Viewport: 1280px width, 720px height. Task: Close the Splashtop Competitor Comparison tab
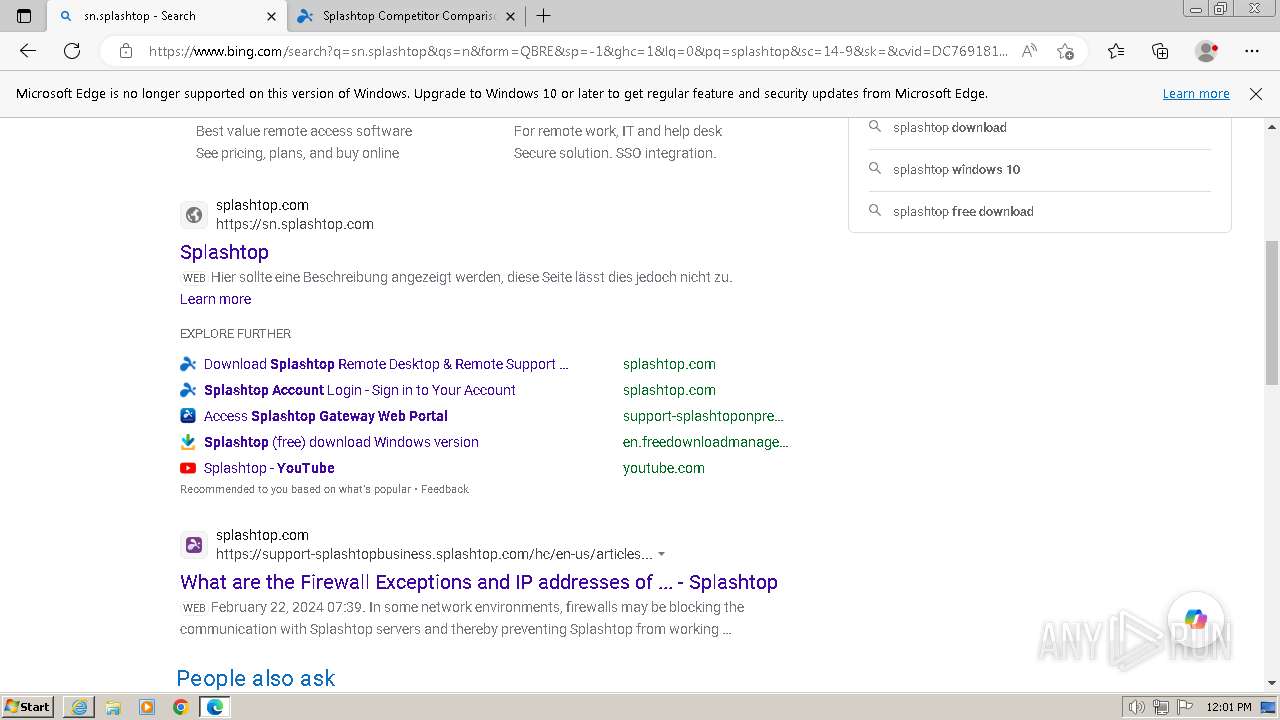[510, 16]
